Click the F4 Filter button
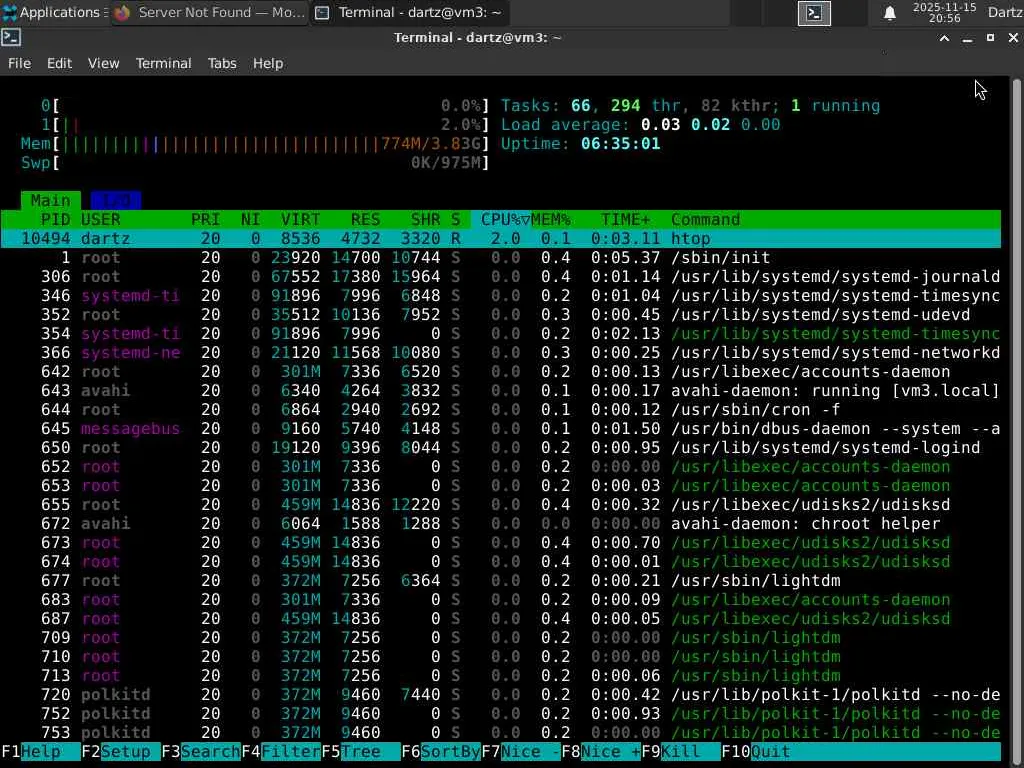Viewport: 1024px width, 768px height. [281, 752]
